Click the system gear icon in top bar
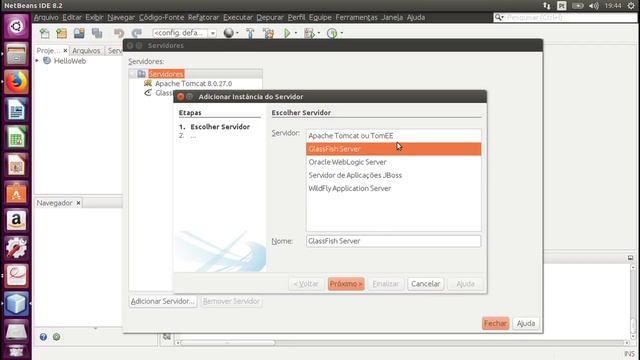 point(631,6)
